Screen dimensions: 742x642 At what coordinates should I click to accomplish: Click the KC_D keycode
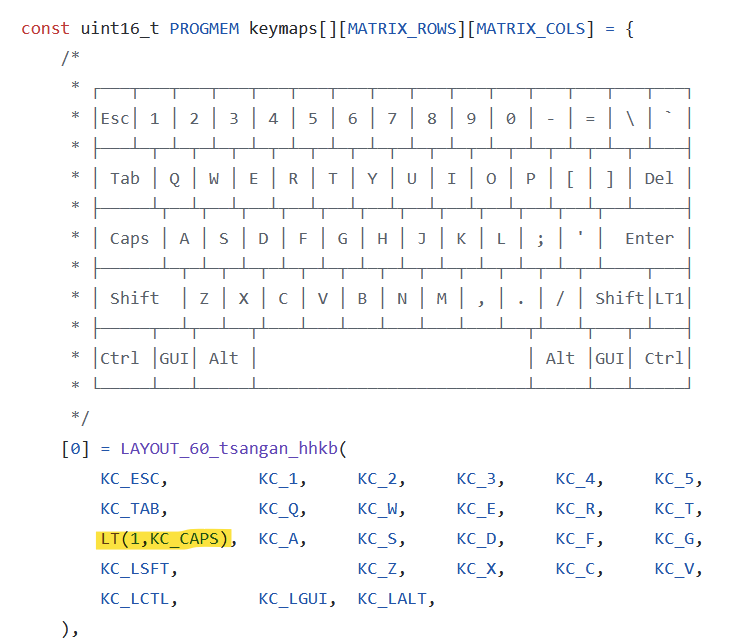click(x=477, y=539)
